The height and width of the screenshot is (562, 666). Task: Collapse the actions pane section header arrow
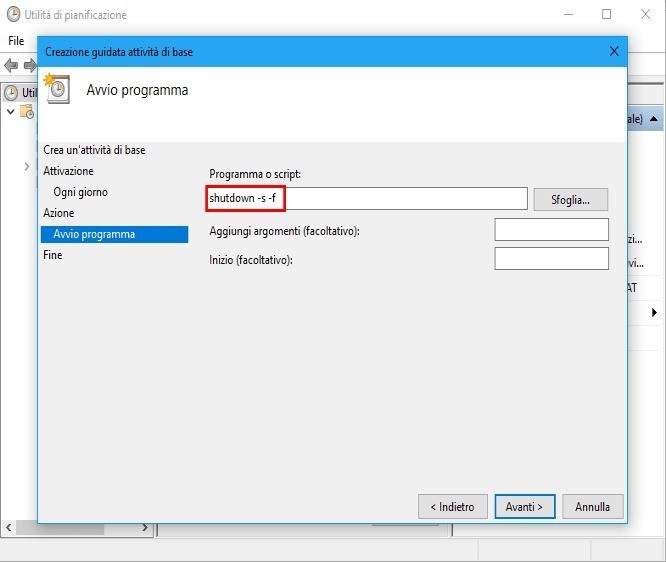click(x=654, y=119)
